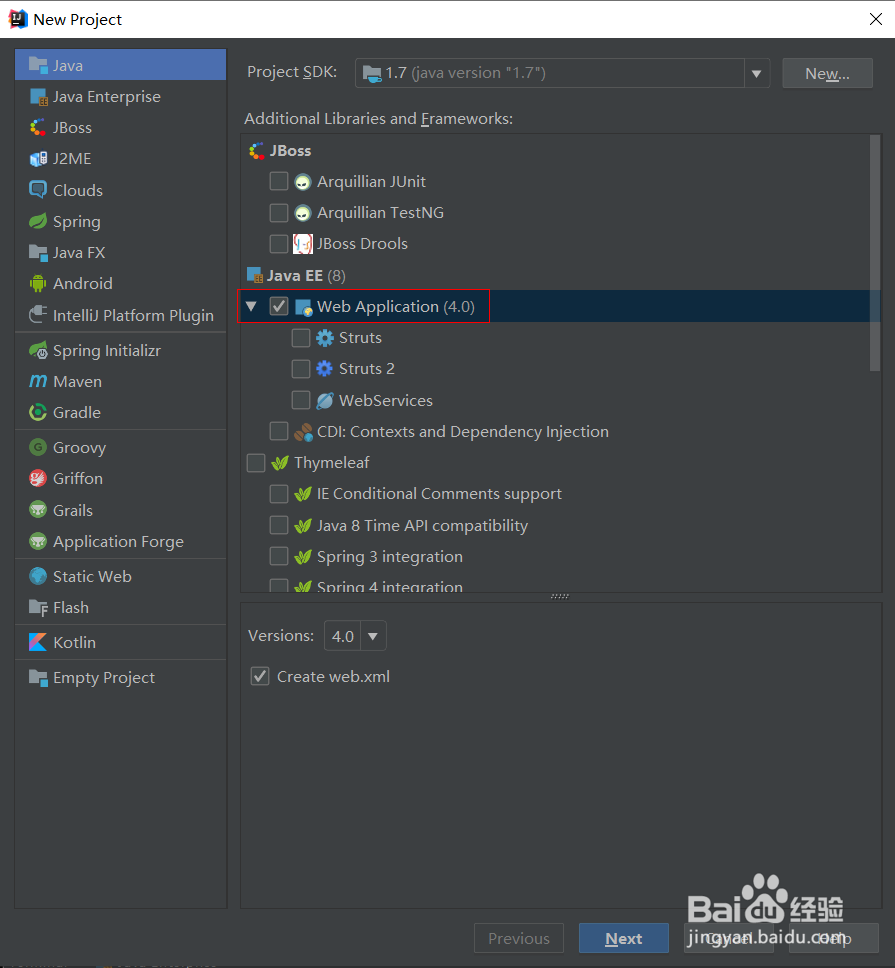This screenshot has width=895, height=968.
Task: Click the J2ME icon
Action: [38, 159]
